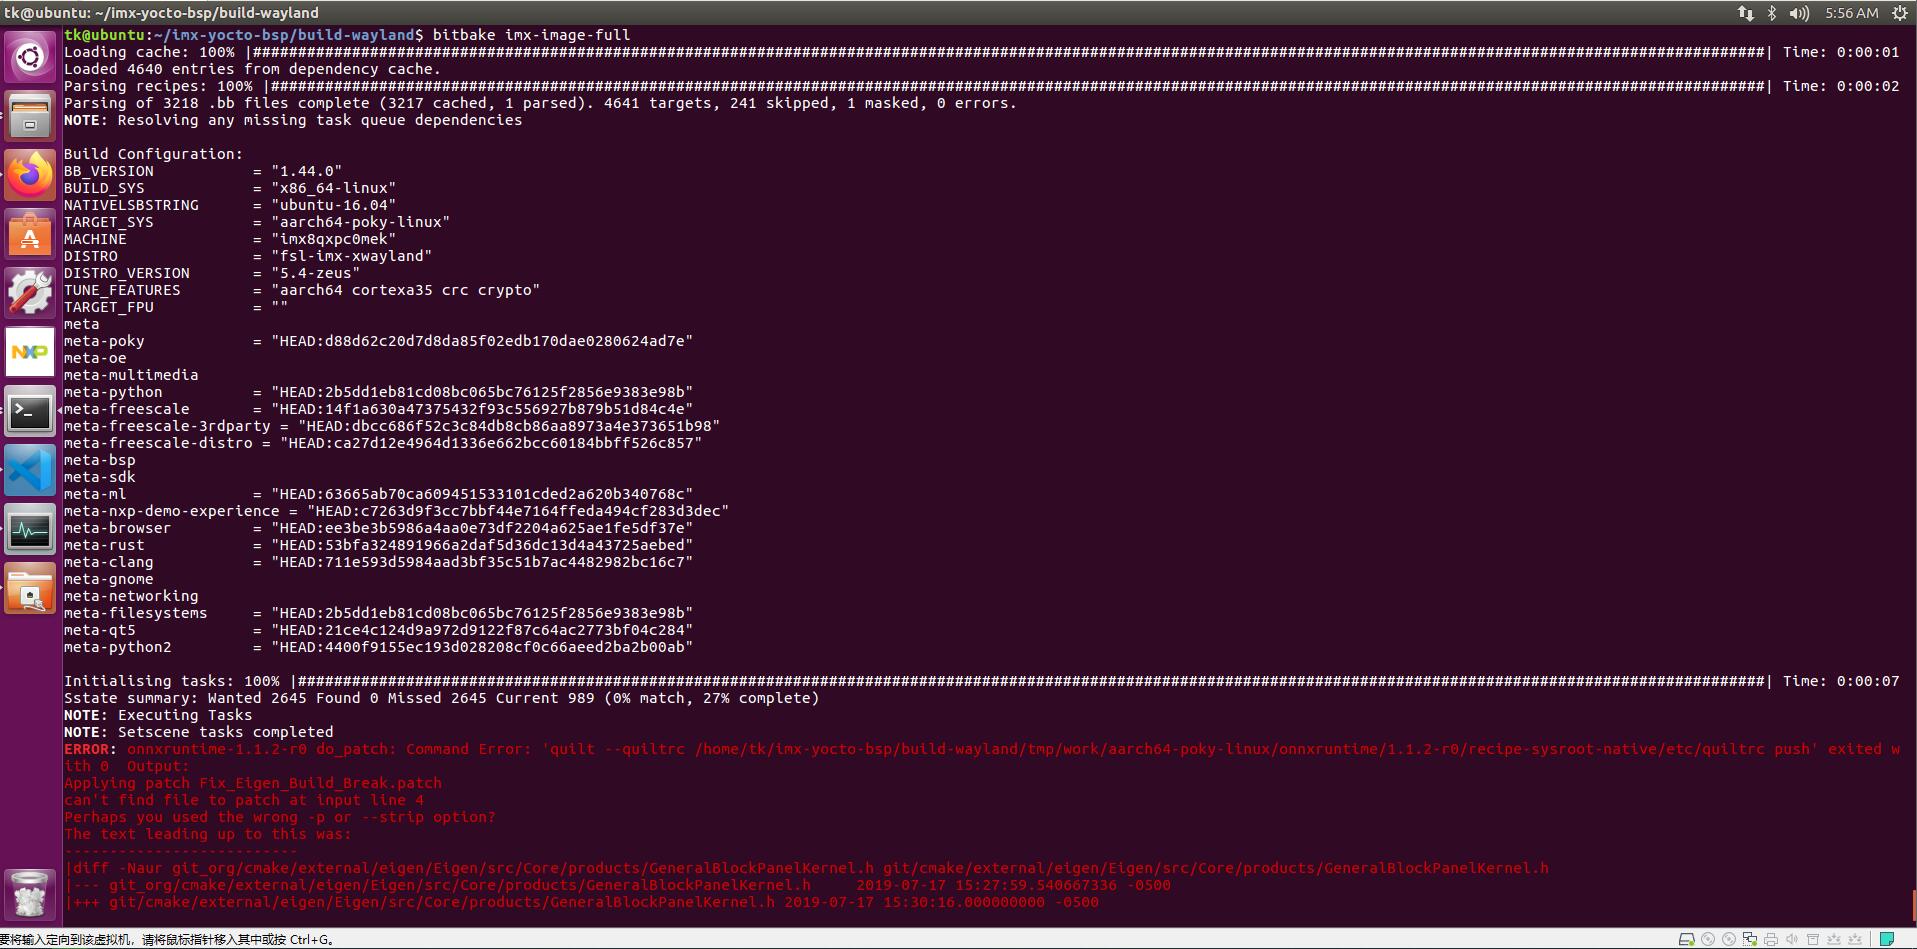Launch Firefox from the dock
The height and width of the screenshot is (949, 1917).
(x=30, y=173)
